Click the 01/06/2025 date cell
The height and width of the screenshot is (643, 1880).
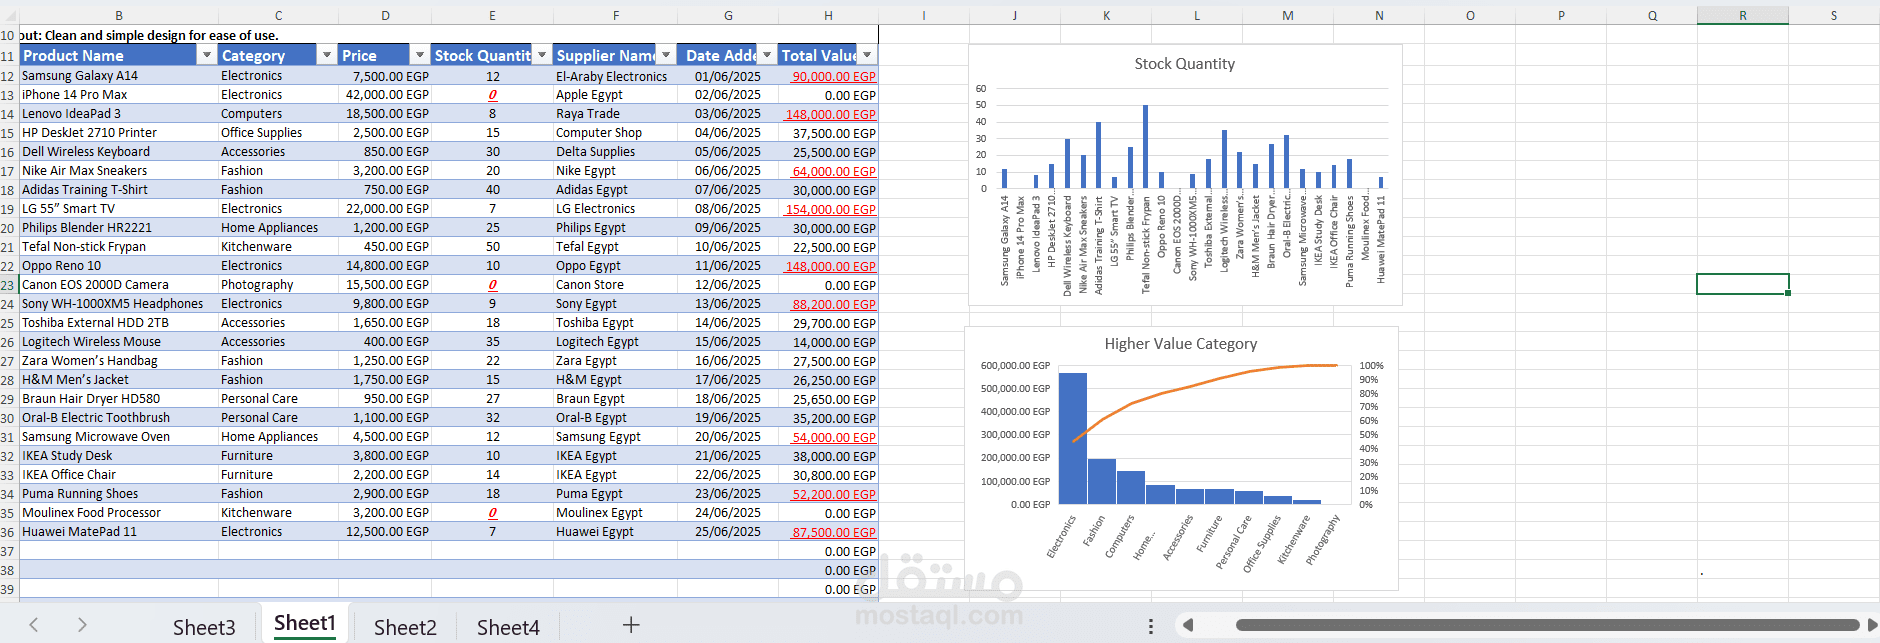[728, 76]
